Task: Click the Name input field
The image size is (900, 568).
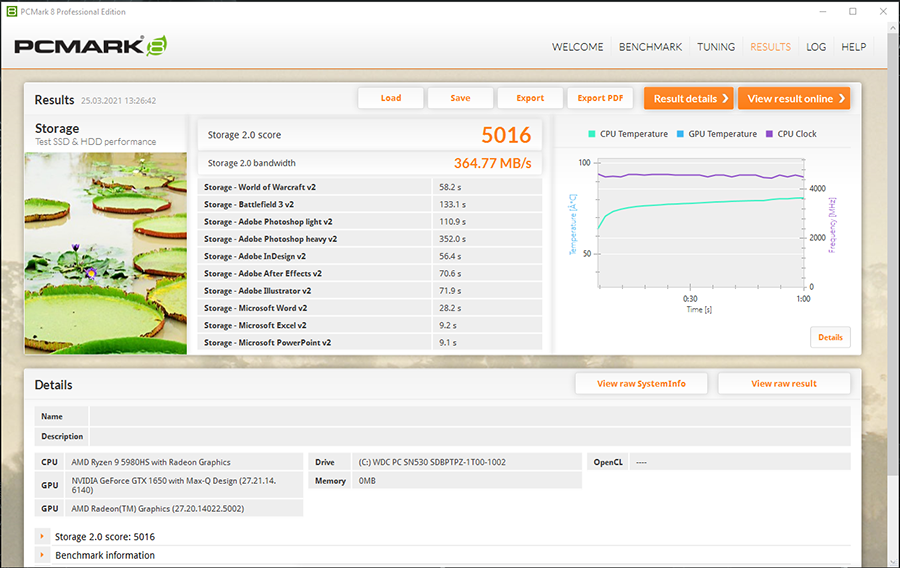Action: click(x=470, y=416)
